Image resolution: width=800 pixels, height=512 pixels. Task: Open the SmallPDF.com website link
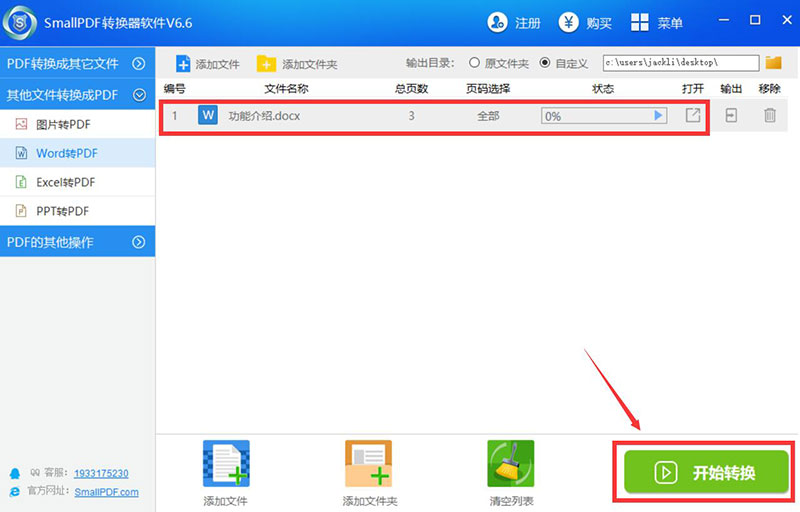pos(106,492)
